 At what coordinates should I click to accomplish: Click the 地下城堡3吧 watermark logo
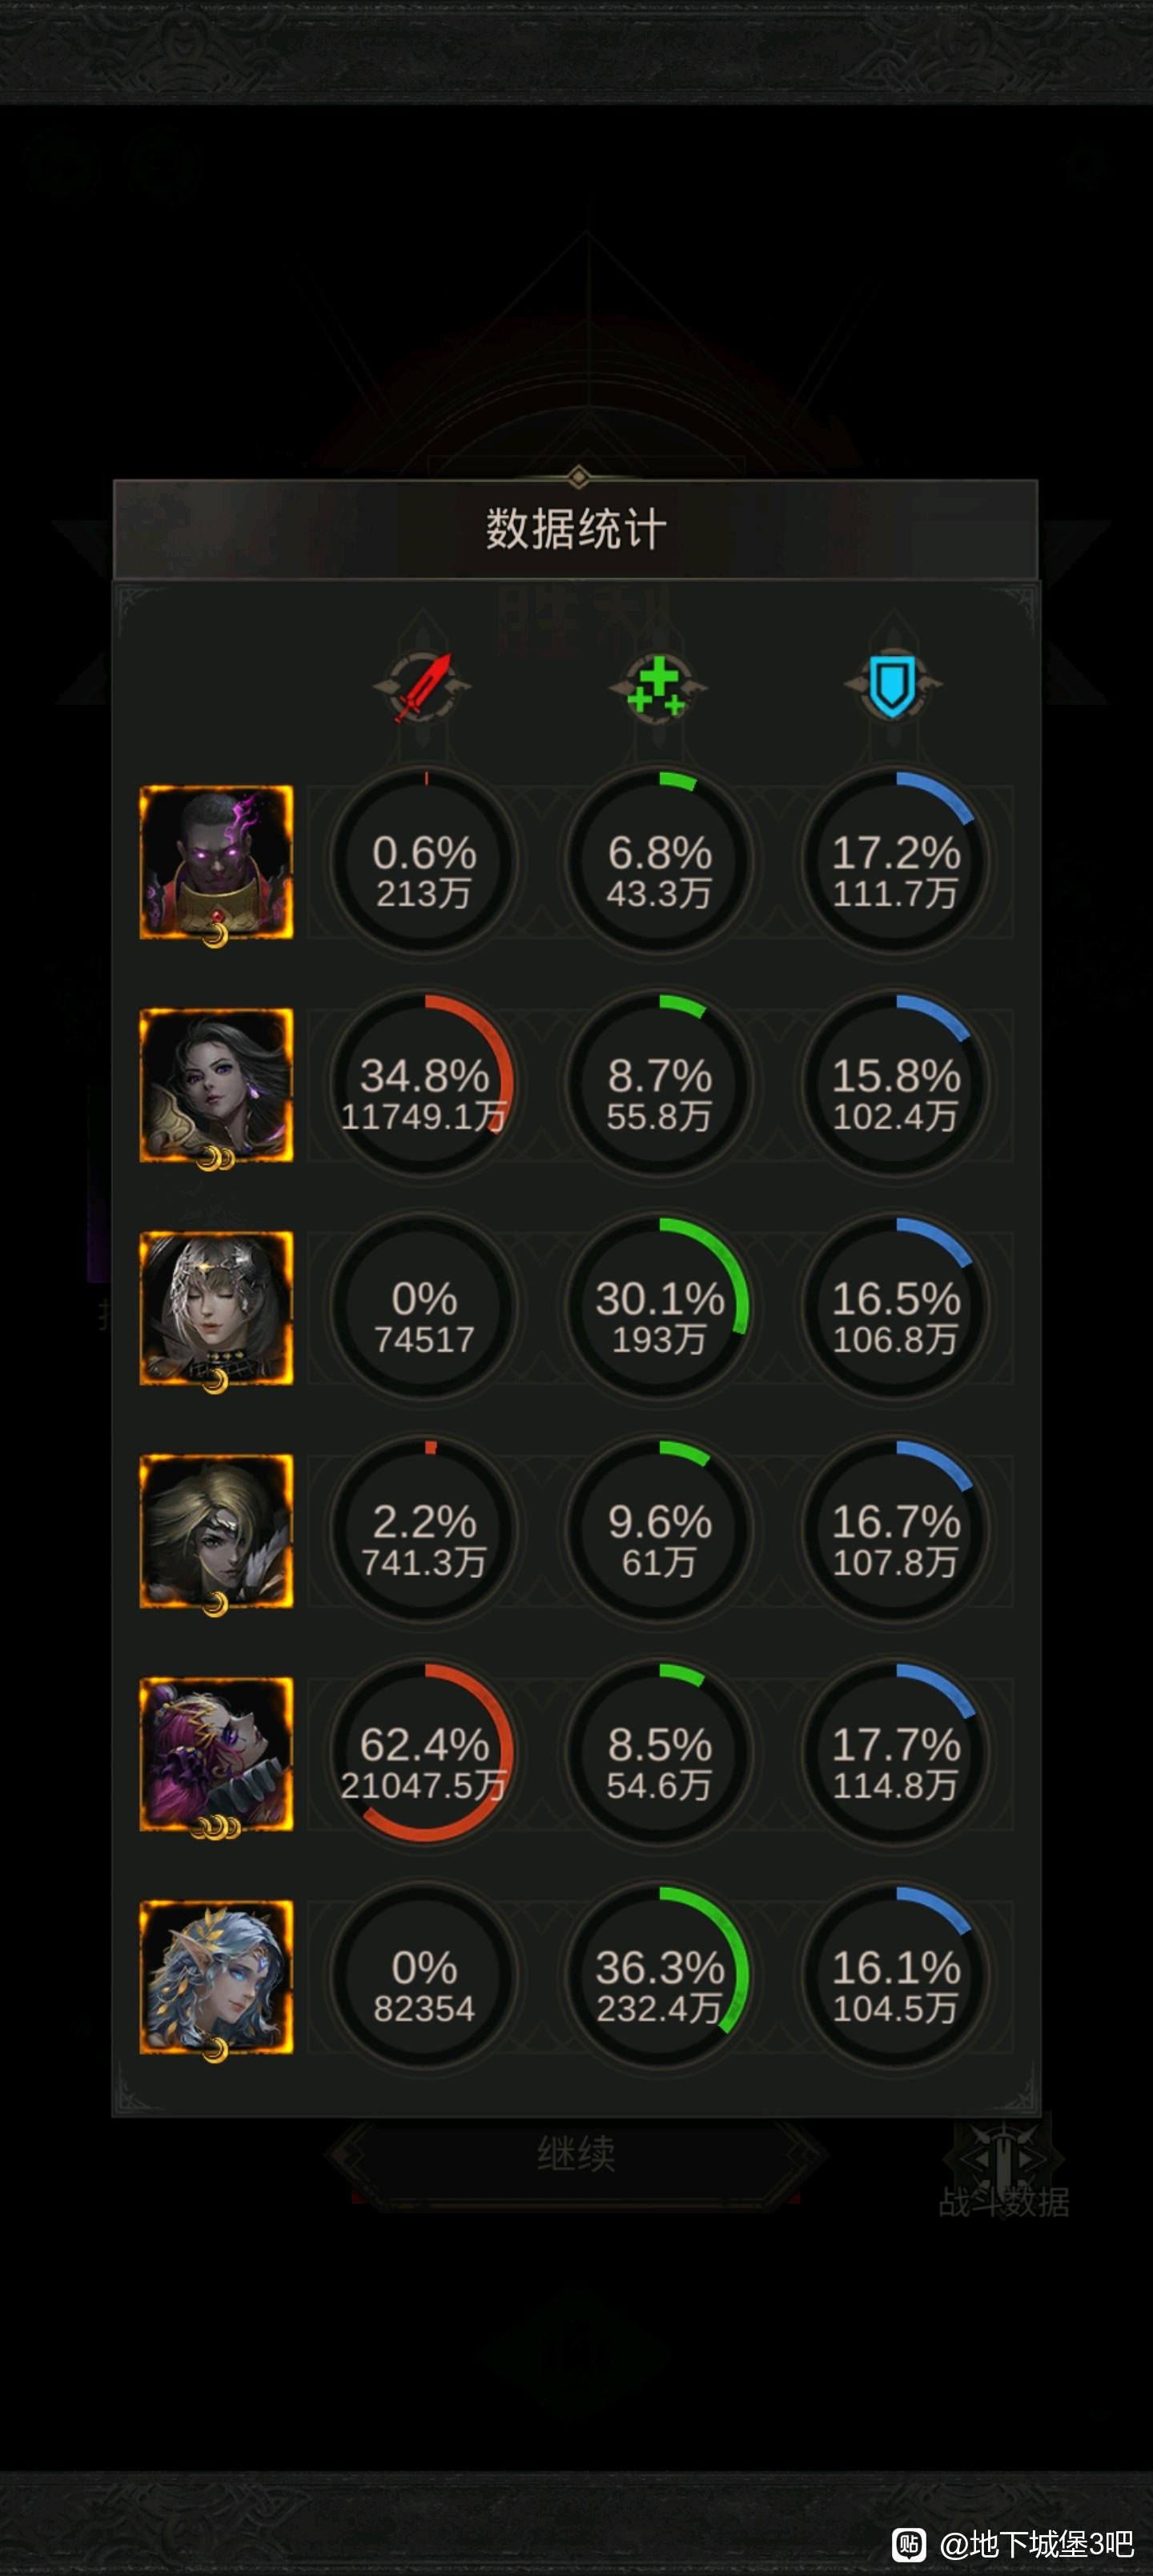[x=1012, y=2543]
